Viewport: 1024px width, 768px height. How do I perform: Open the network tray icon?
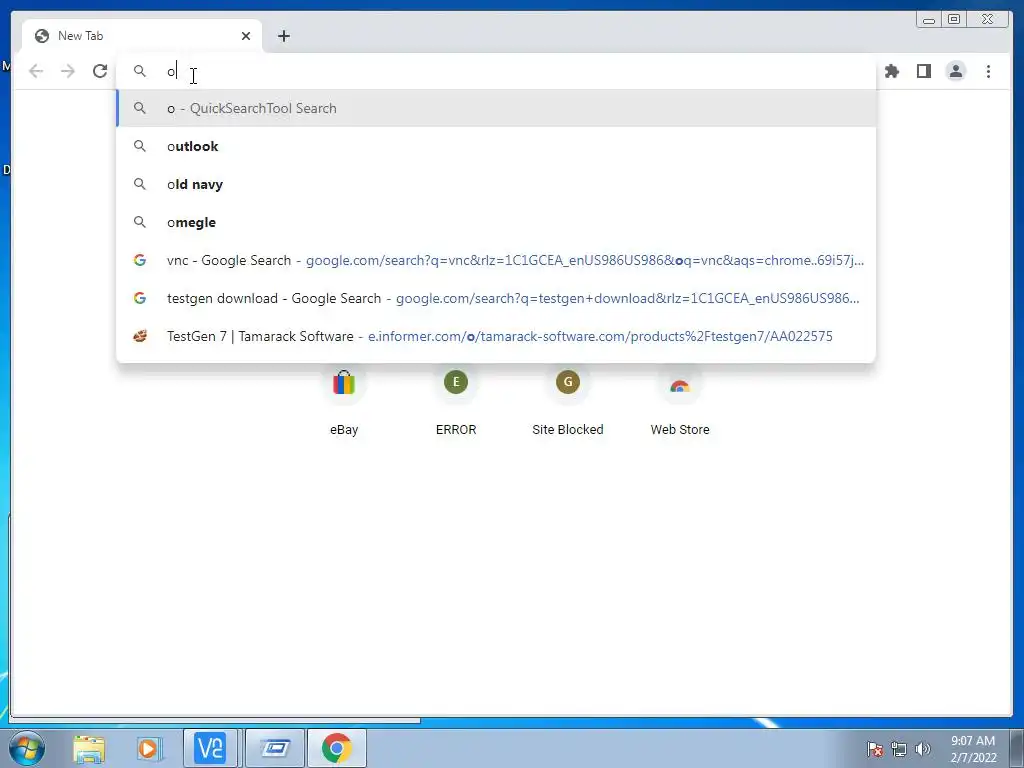coord(899,749)
